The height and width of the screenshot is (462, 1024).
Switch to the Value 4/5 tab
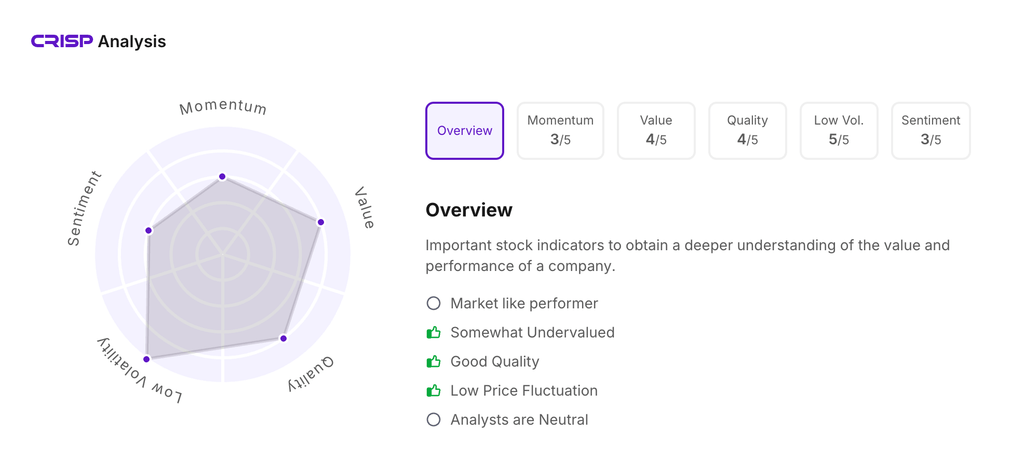pos(656,131)
